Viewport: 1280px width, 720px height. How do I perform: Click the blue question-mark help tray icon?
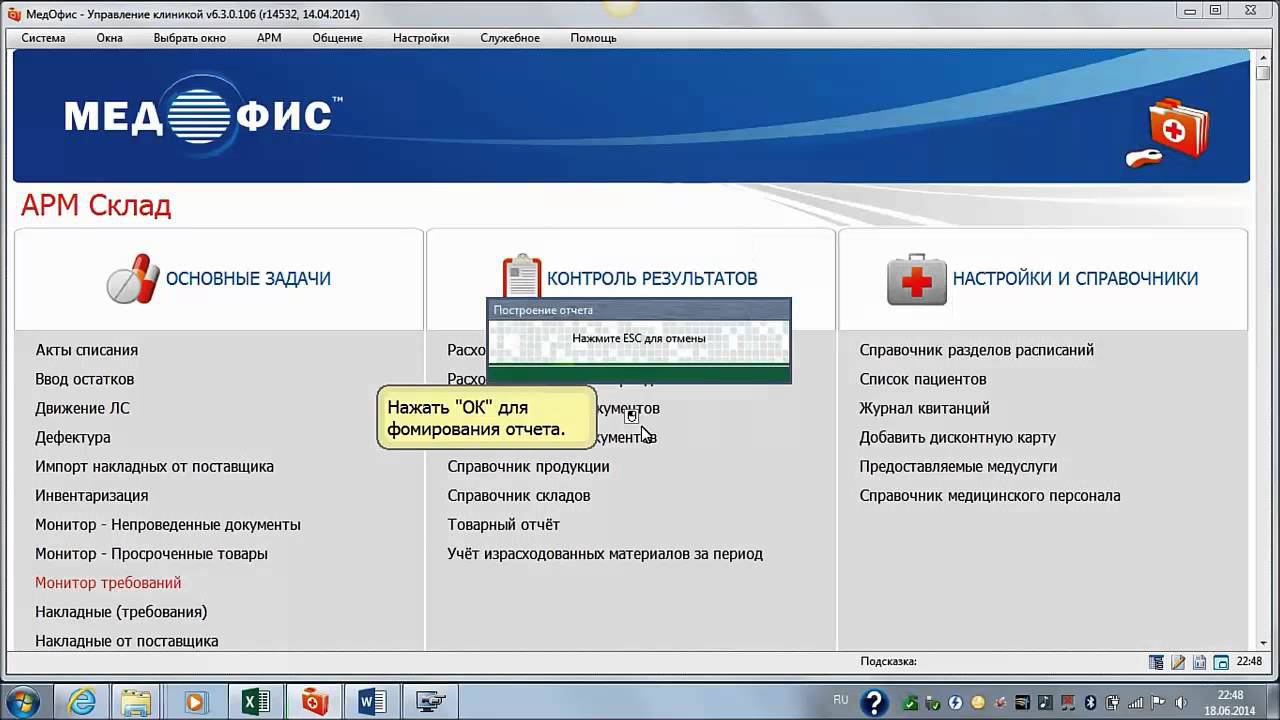click(874, 702)
